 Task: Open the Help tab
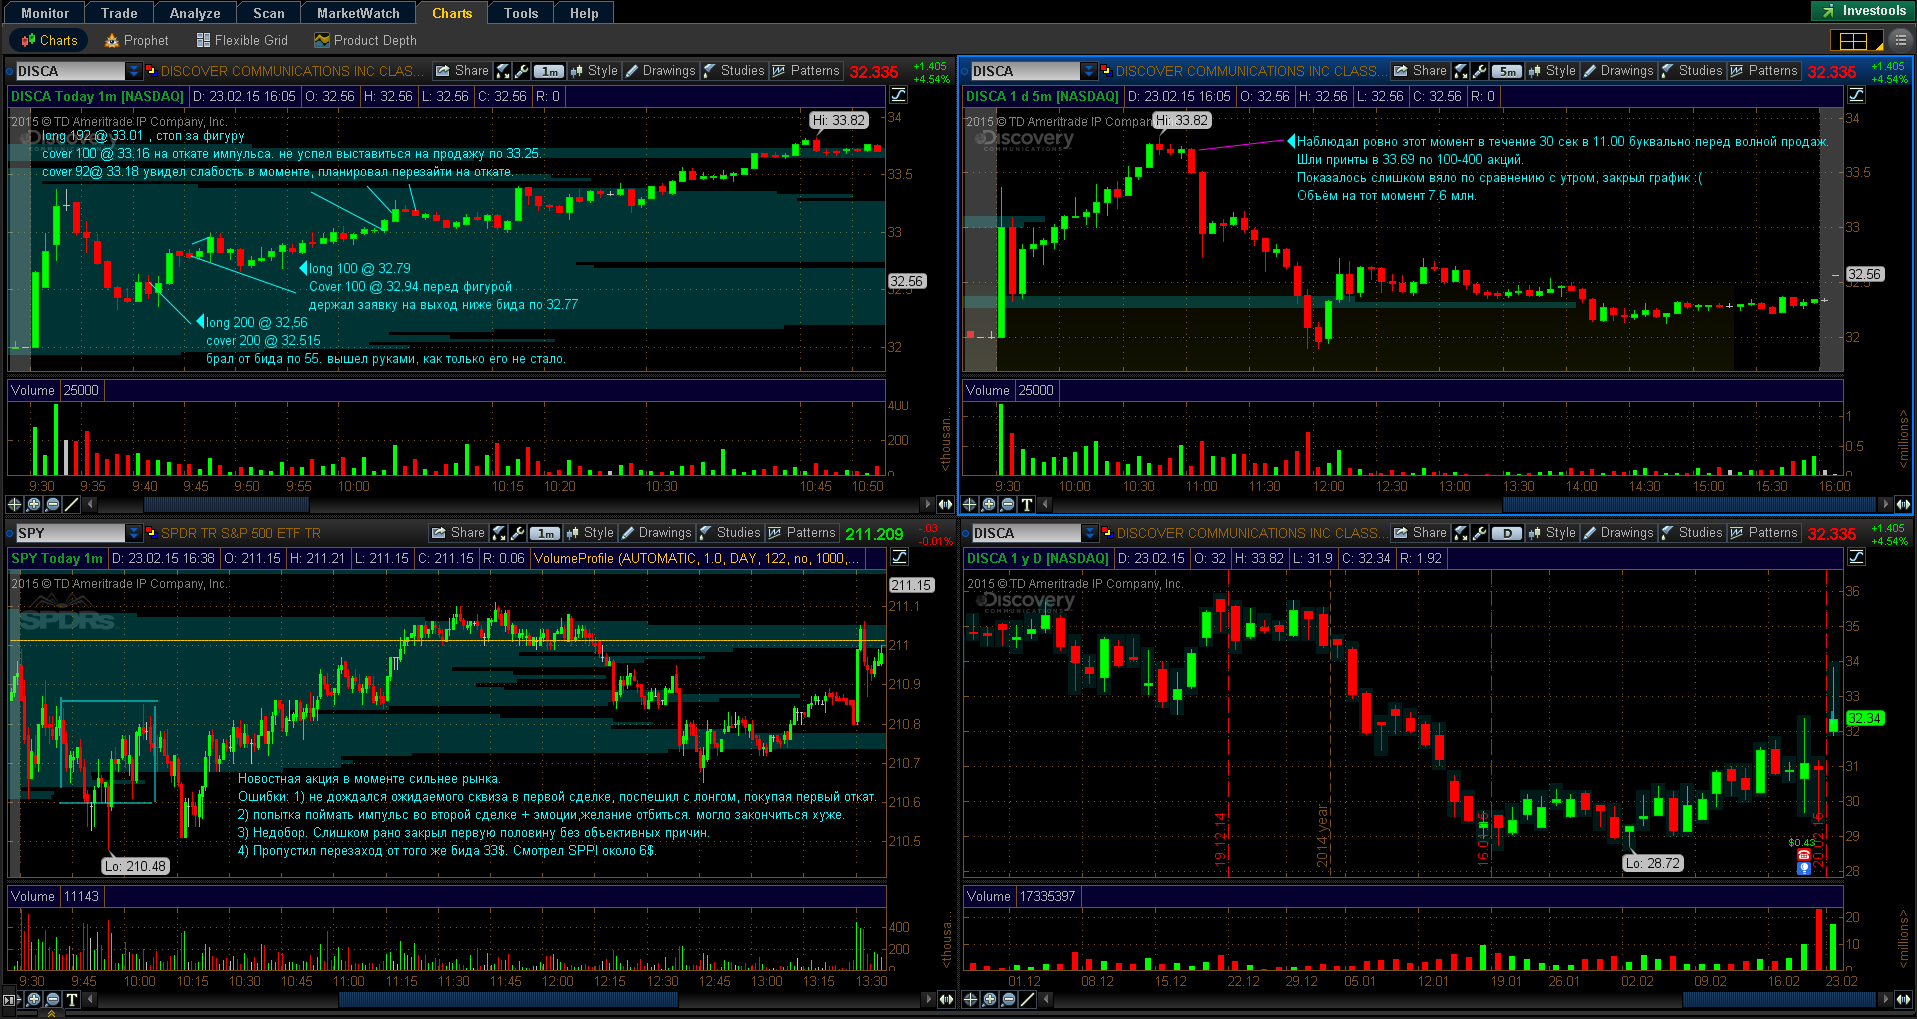584,13
